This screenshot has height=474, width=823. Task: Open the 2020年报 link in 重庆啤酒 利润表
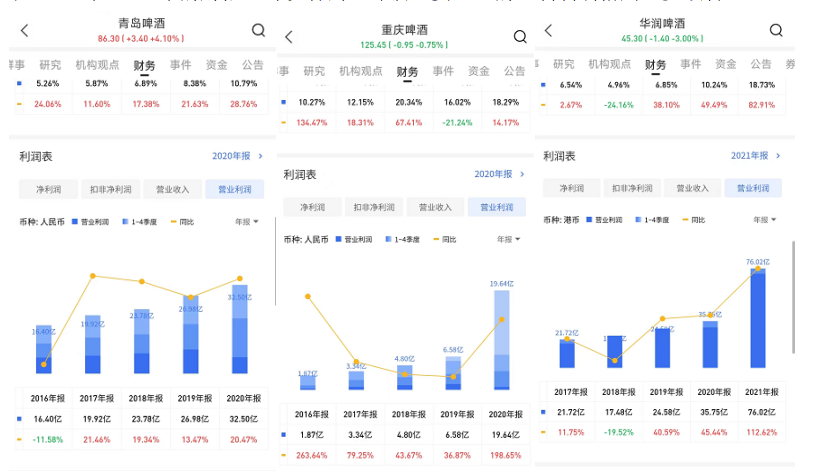[x=499, y=174]
